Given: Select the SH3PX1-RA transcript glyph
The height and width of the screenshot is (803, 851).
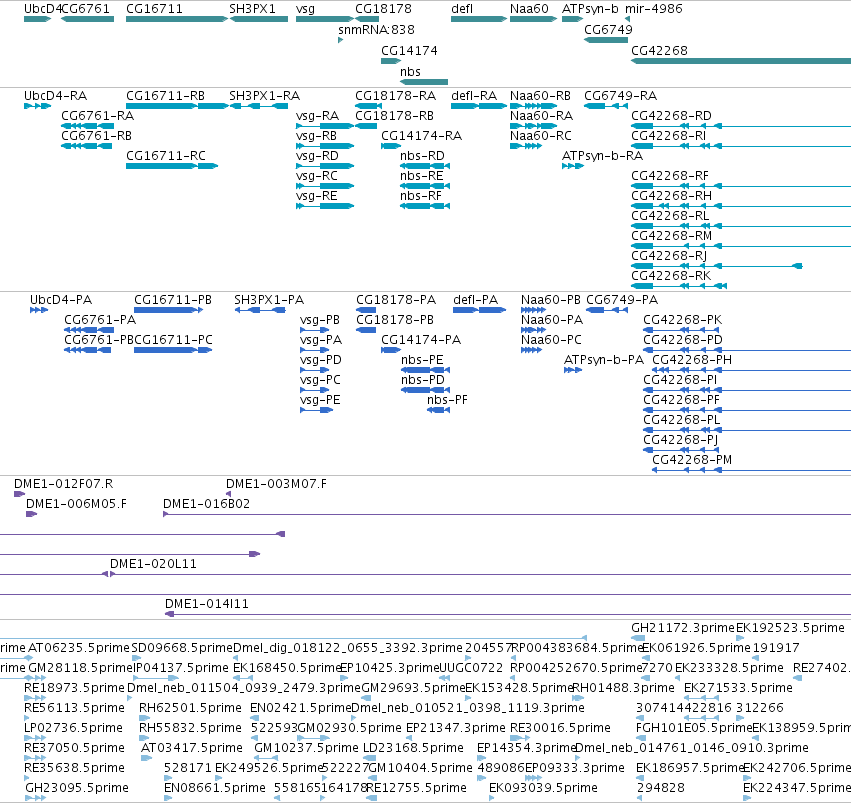Looking at the screenshot, I should pyautogui.click(x=259, y=106).
